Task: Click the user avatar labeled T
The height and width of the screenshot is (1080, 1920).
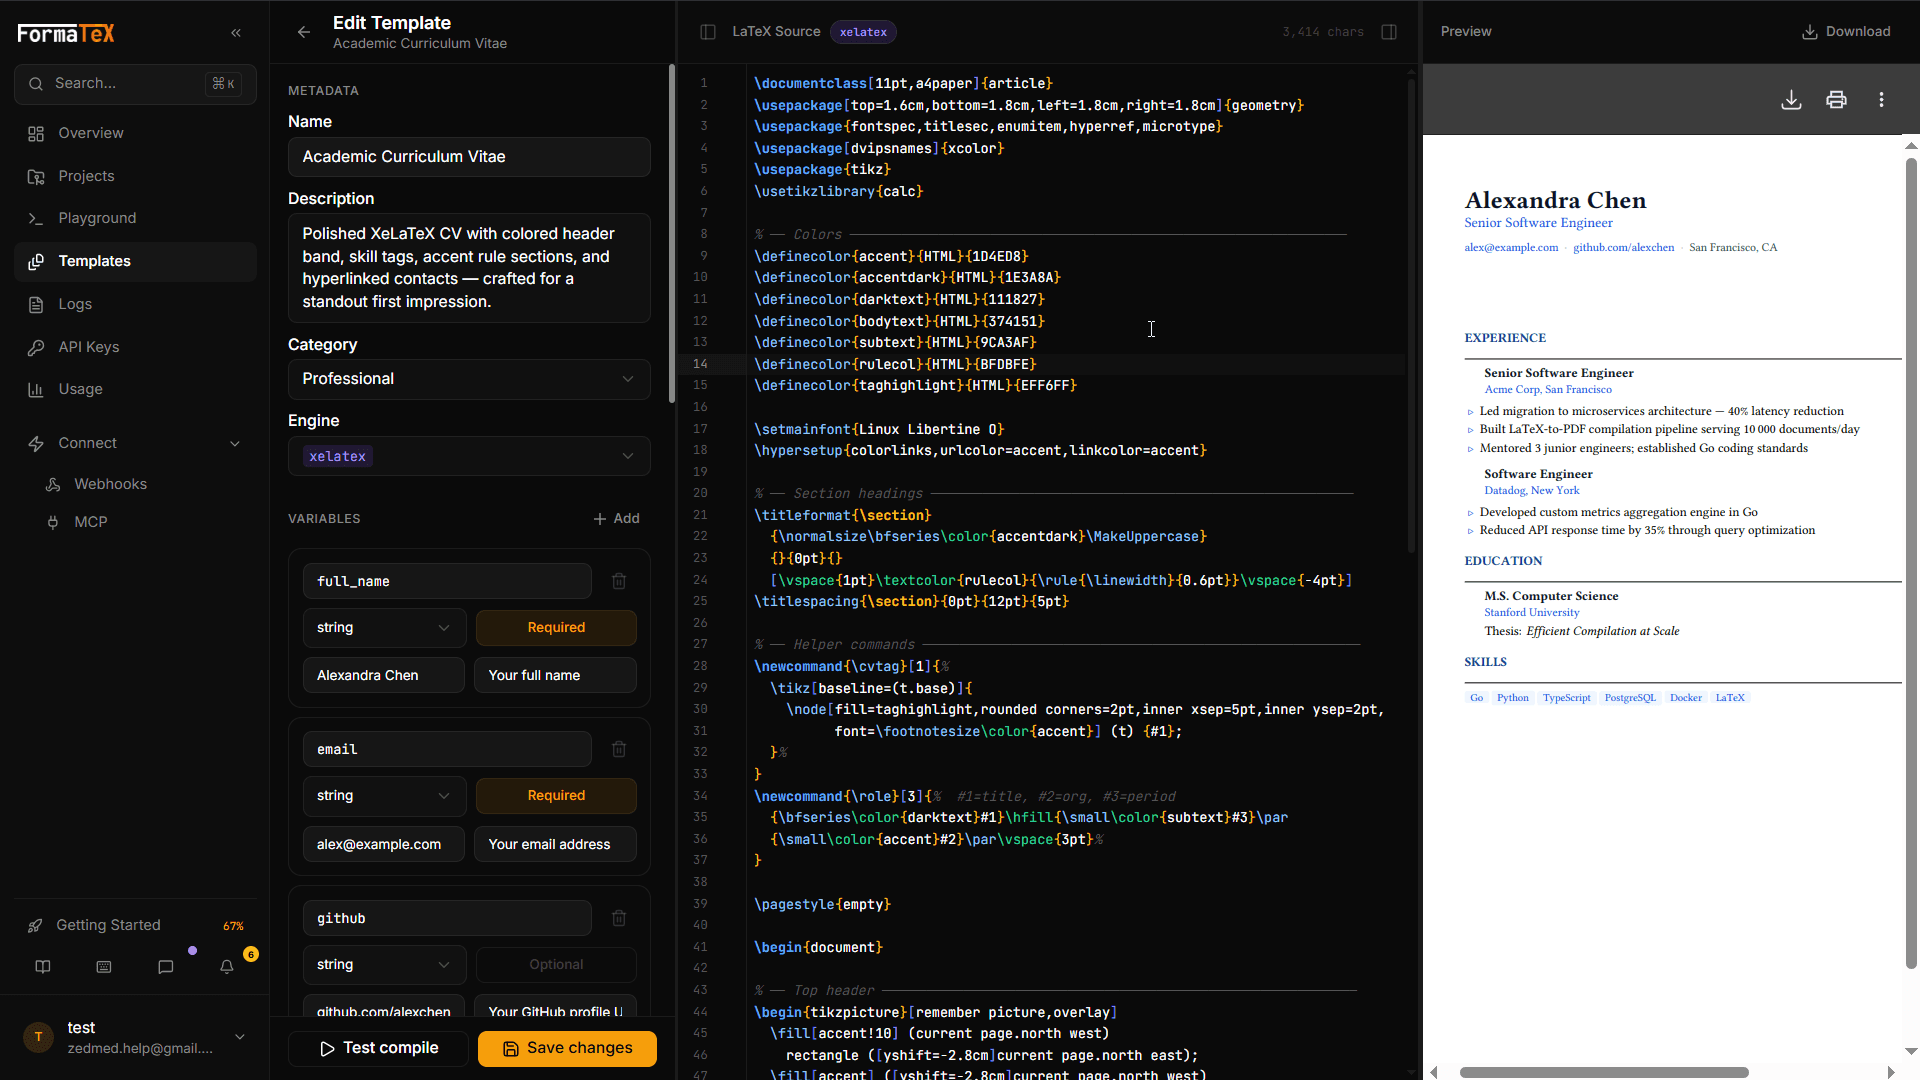Action: pyautogui.click(x=38, y=1037)
